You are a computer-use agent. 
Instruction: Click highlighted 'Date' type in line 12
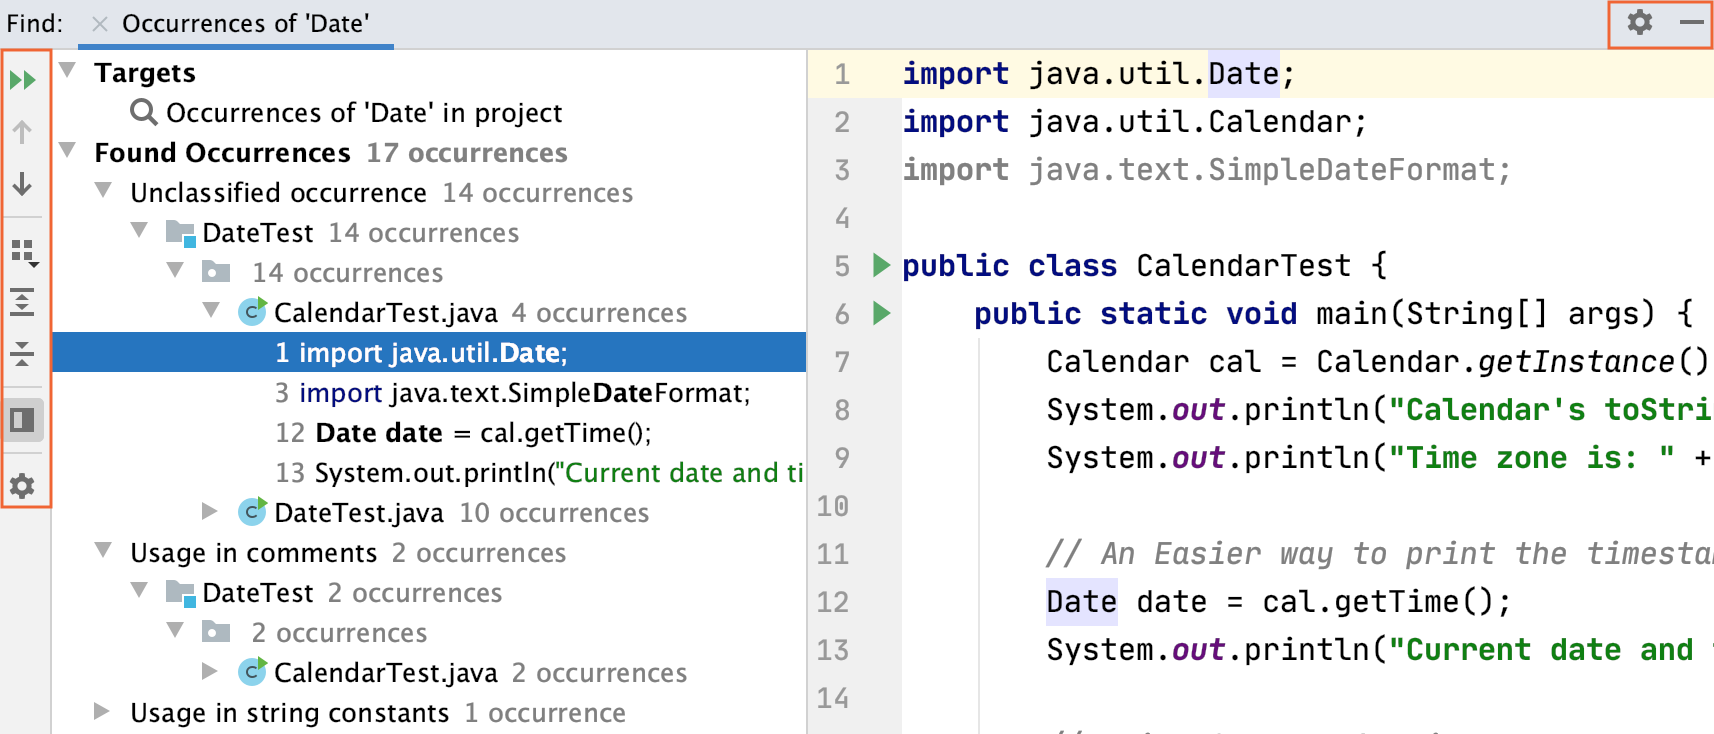pyautogui.click(x=1081, y=602)
